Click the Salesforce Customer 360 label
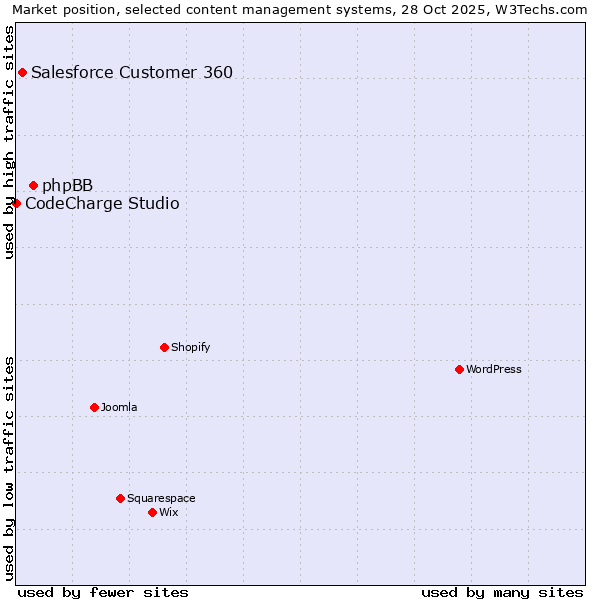Screen dimensions: 600x600 (x=132, y=72)
